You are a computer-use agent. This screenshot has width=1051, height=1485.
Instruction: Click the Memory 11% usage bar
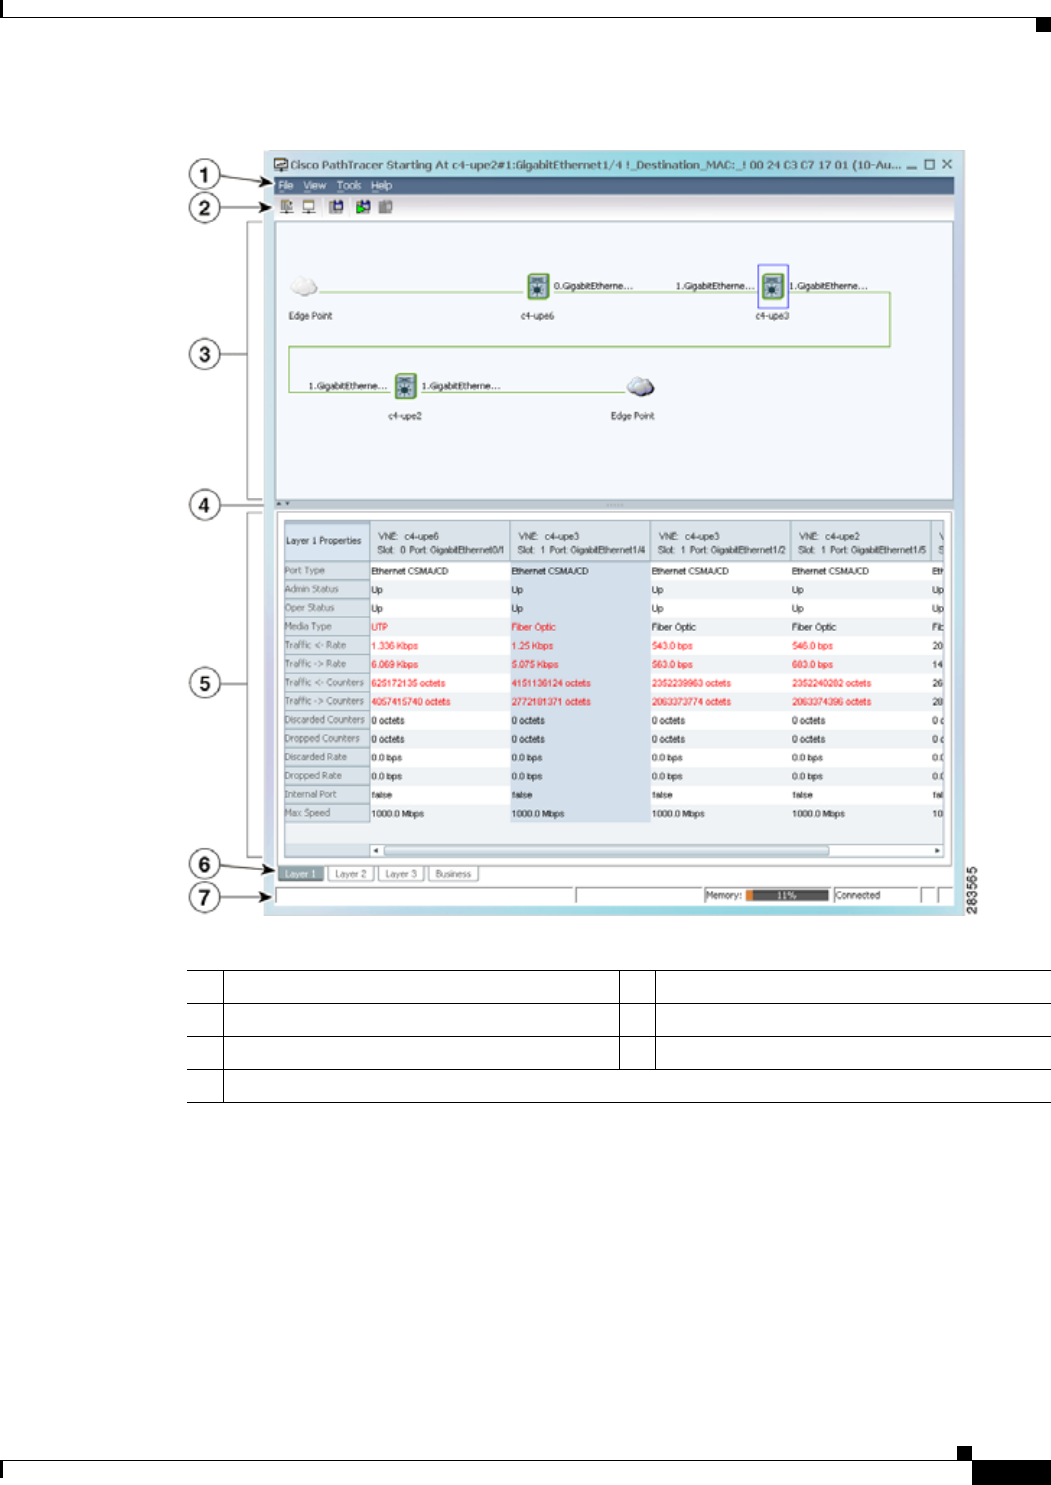tap(787, 895)
